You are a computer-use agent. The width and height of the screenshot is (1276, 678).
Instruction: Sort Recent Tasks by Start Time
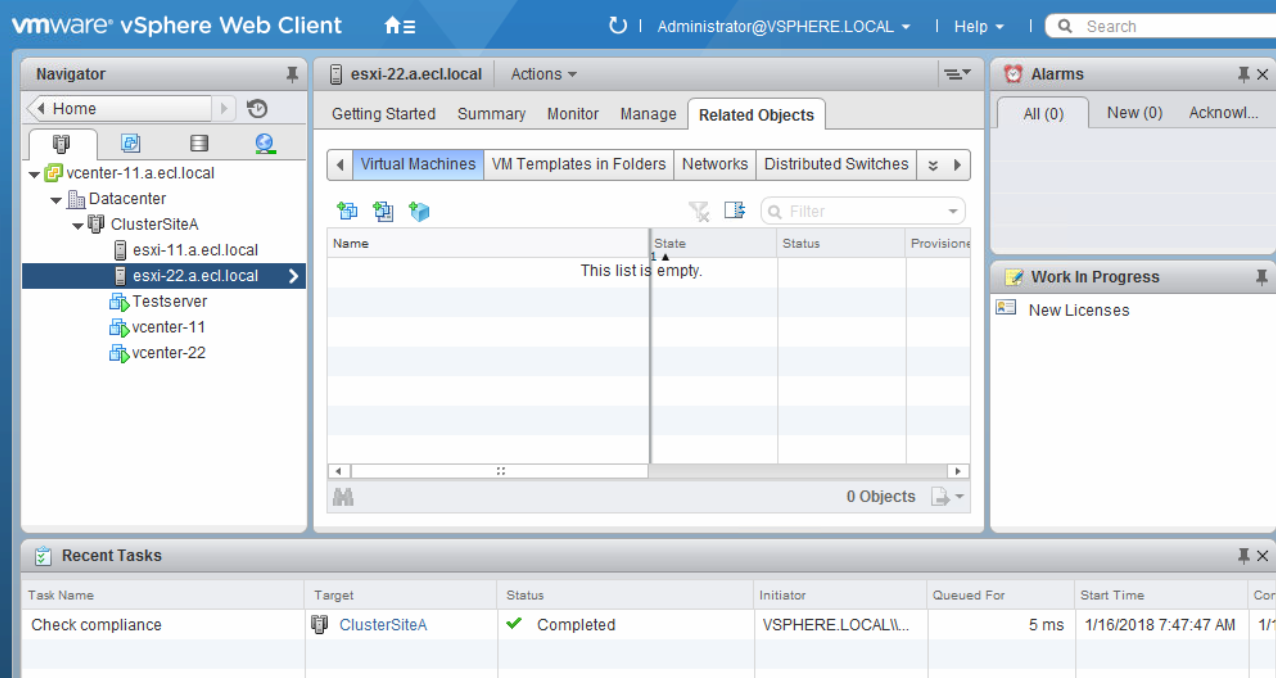click(x=1160, y=595)
